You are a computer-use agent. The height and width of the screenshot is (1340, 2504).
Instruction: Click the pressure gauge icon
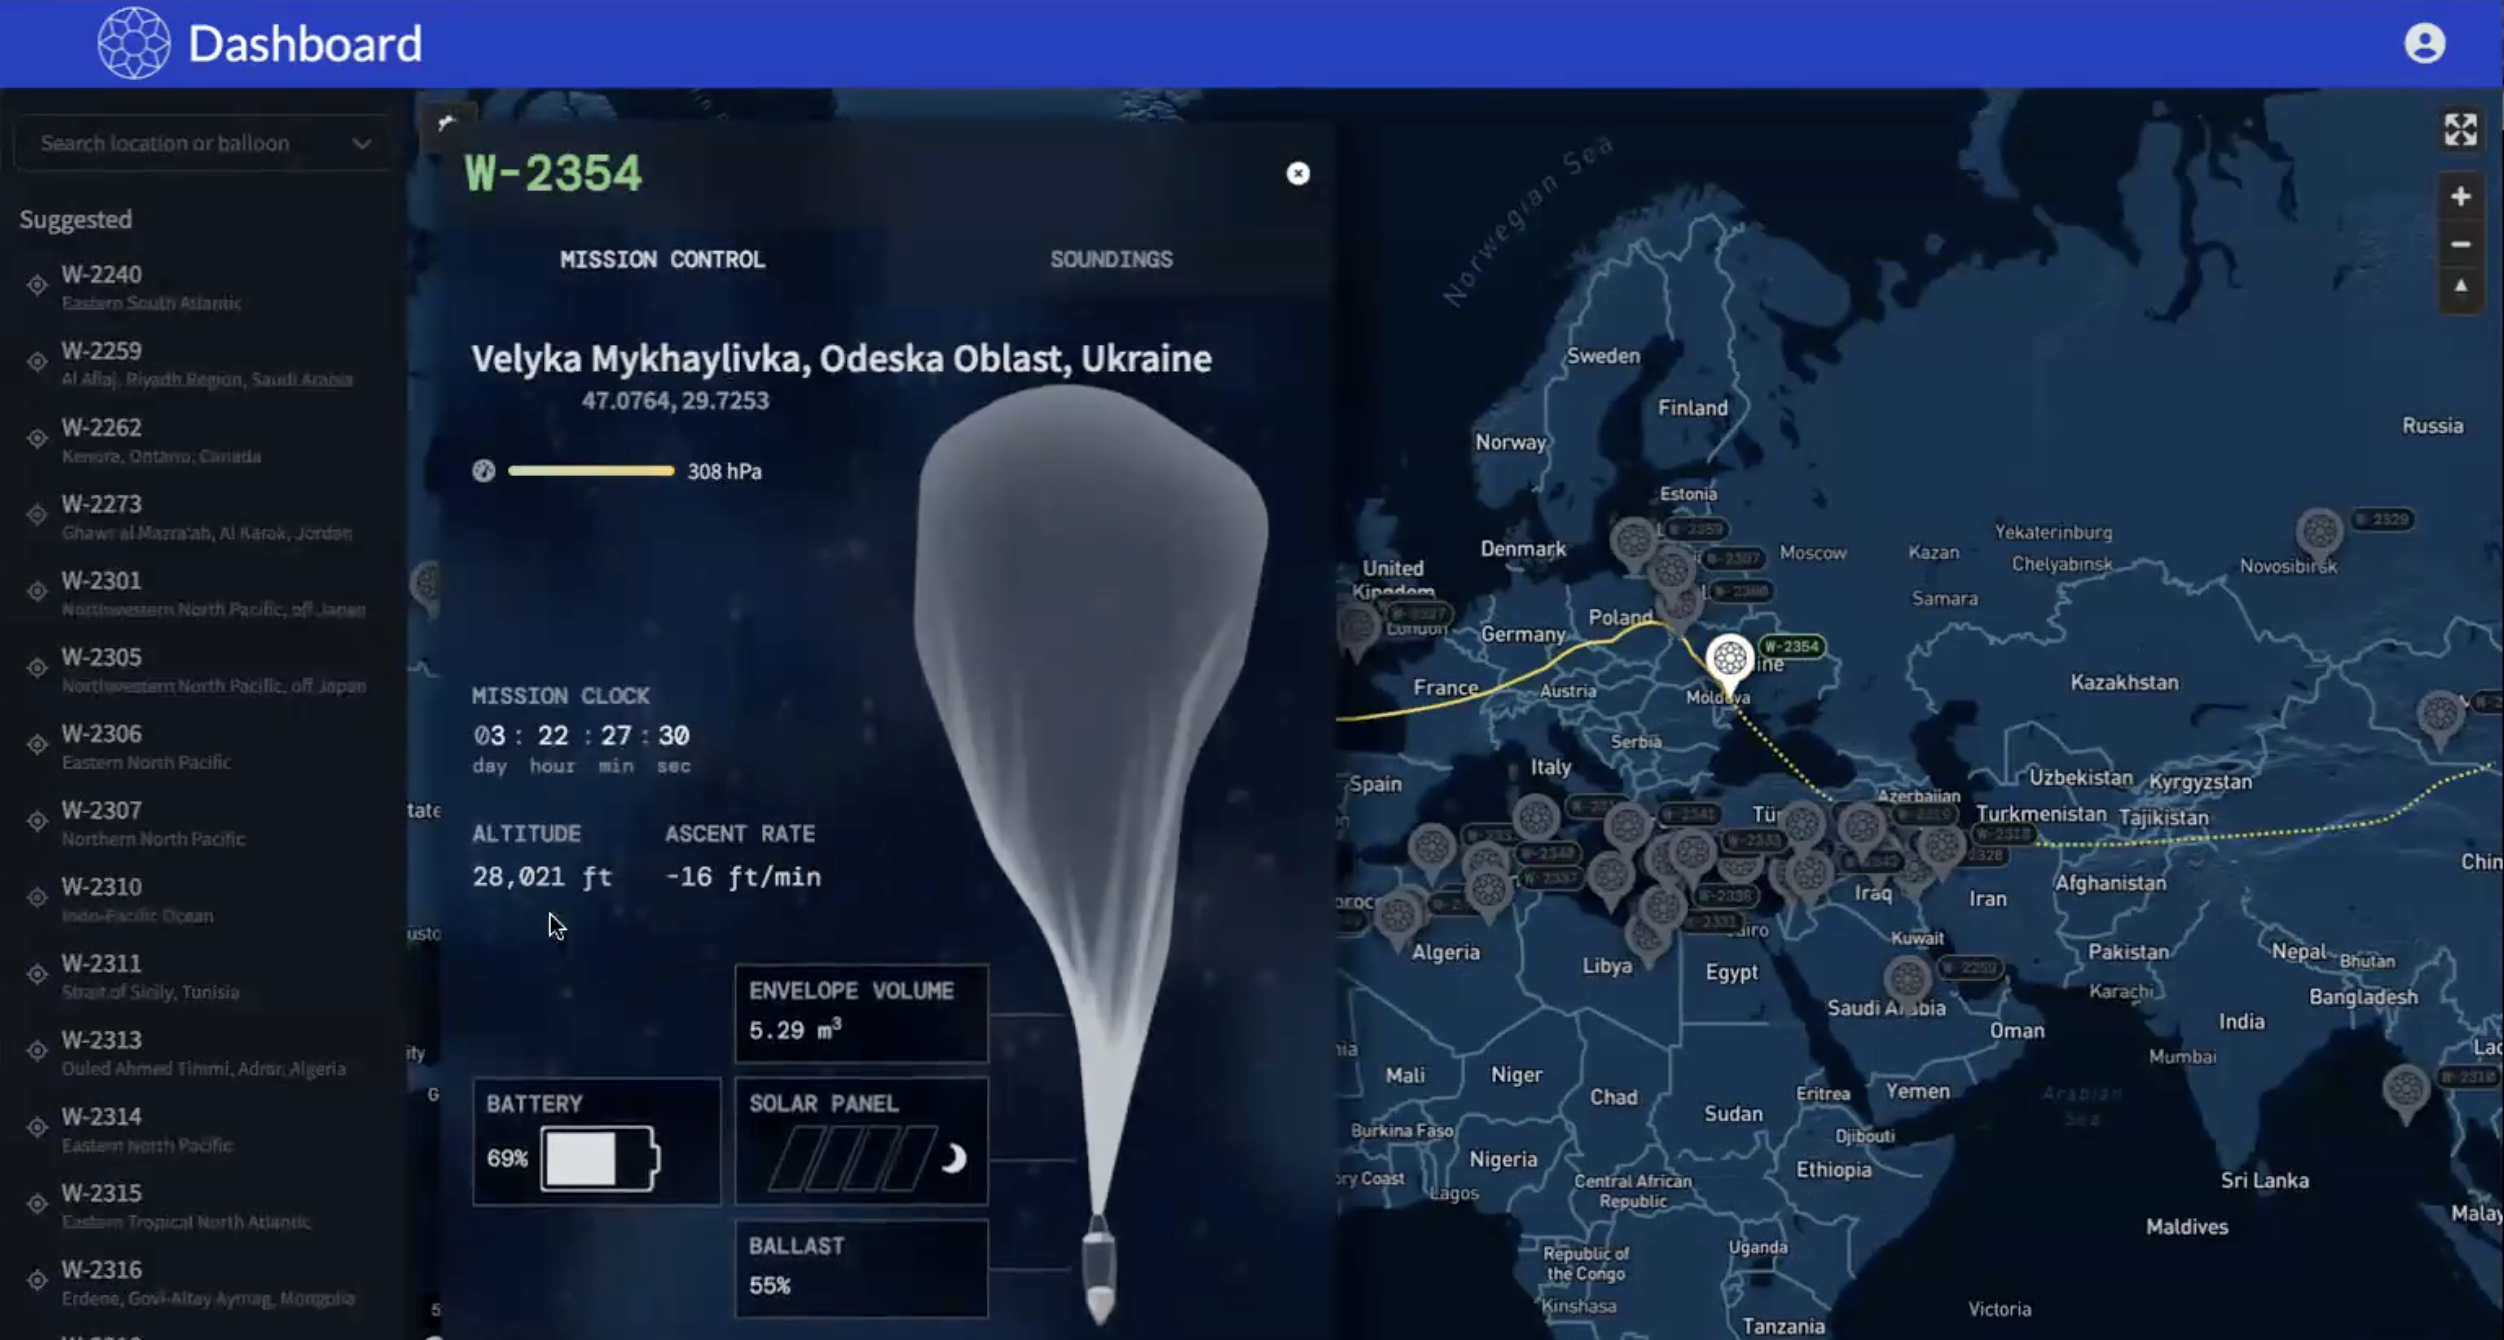(484, 471)
